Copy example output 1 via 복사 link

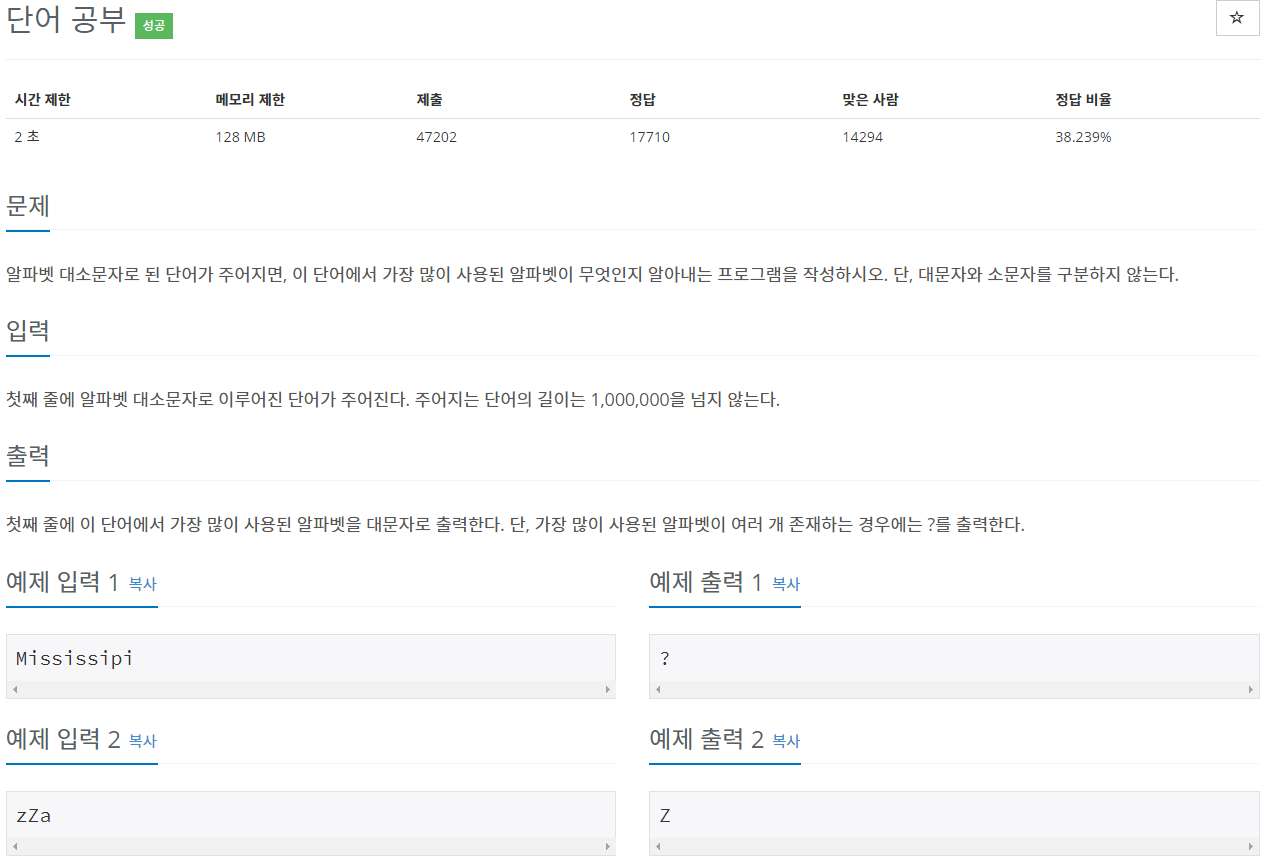point(786,584)
